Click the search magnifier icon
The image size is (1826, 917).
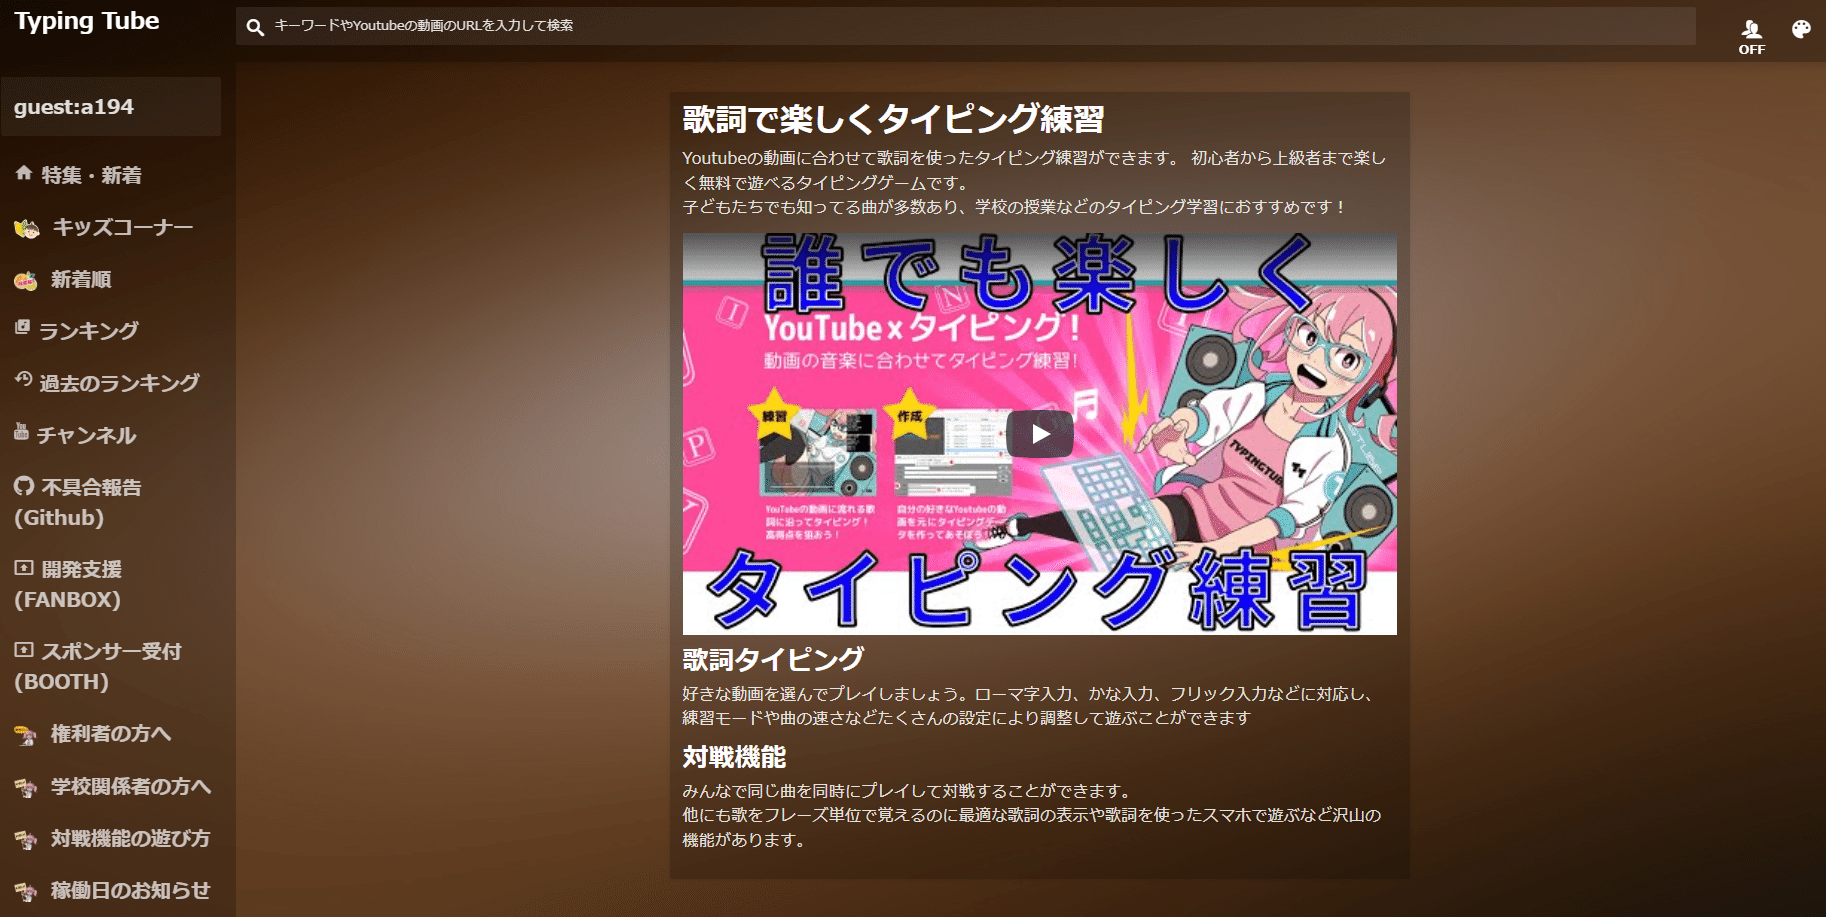click(255, 27)
